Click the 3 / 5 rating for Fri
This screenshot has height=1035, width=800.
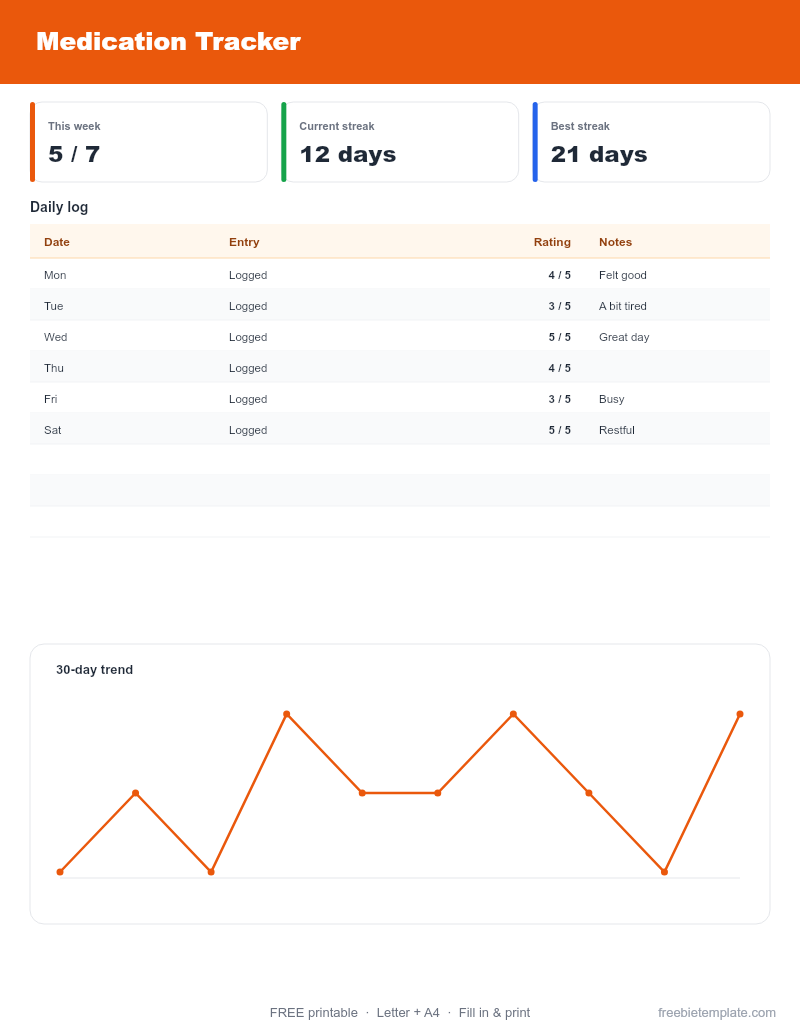(560, 399)
